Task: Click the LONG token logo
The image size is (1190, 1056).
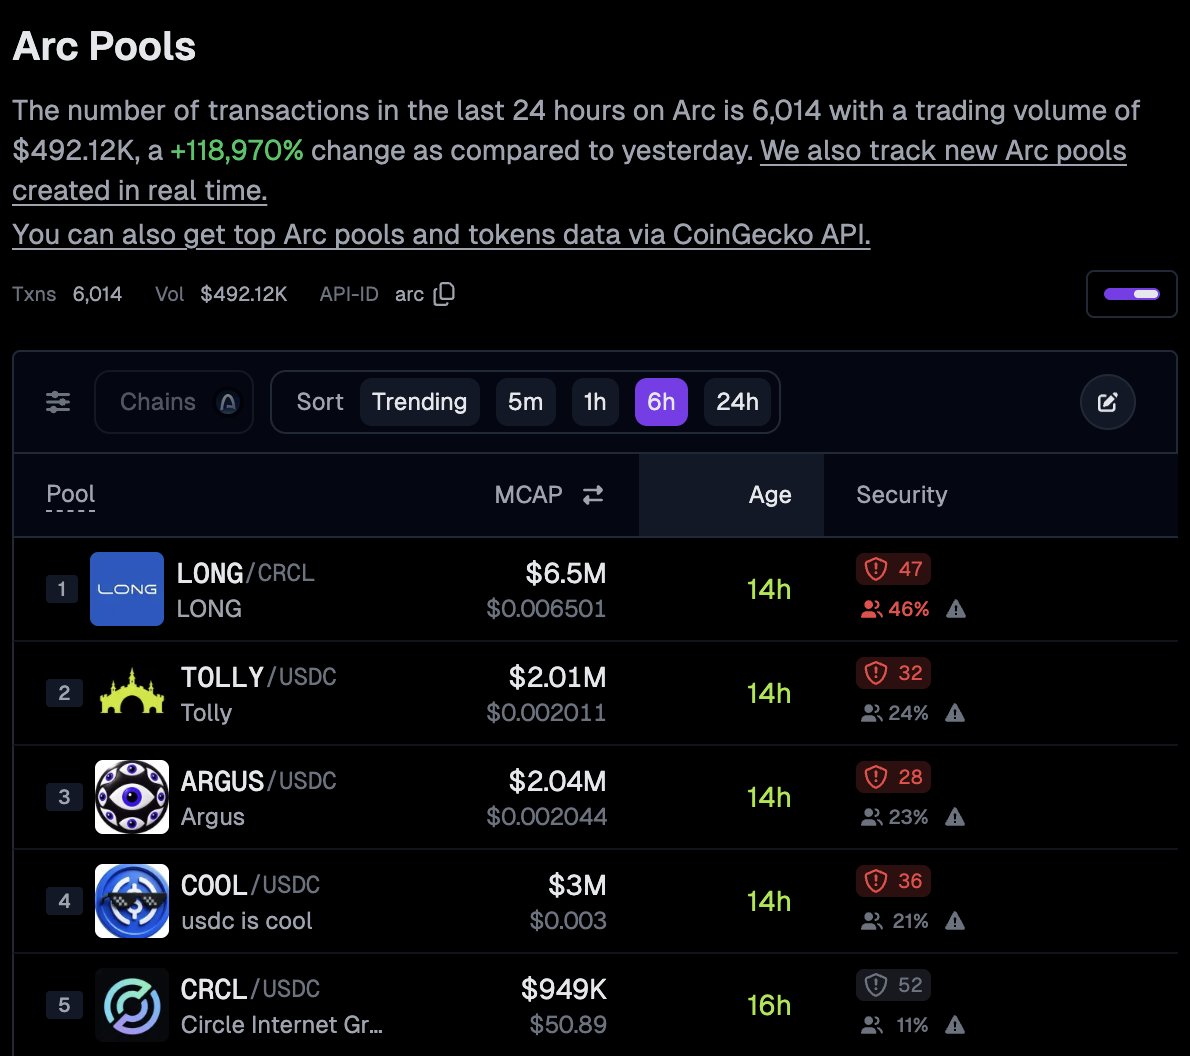Action: point(127,588)
